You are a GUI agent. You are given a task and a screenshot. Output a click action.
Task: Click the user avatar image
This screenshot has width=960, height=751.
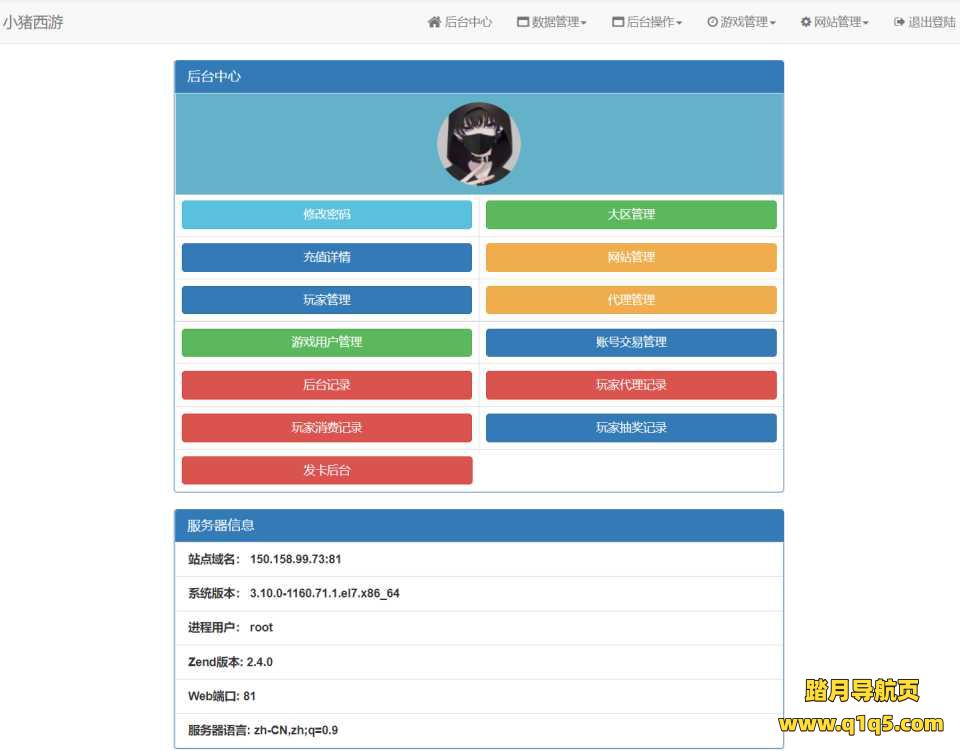[x=478, y=142]
